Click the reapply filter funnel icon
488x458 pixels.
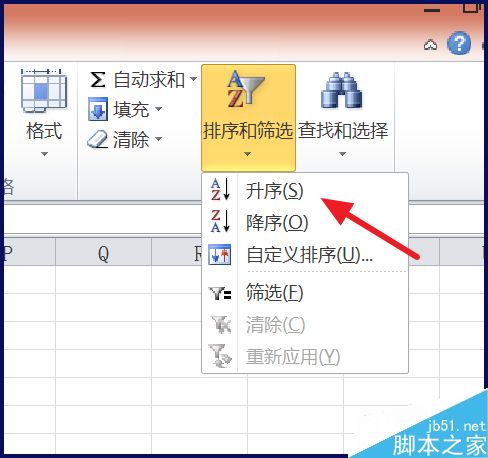[x=220, y=356]
